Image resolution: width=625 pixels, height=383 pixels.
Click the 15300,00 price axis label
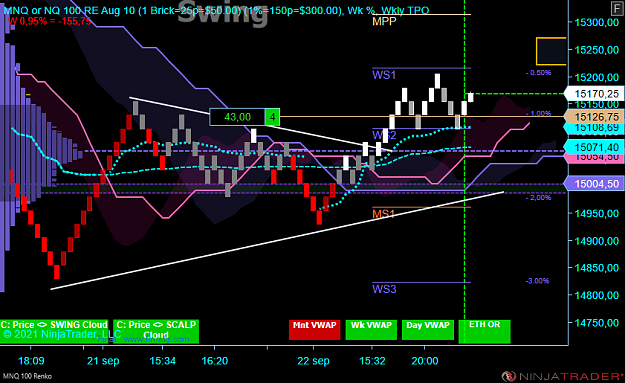pyautogui.click(x=597, y=23)
